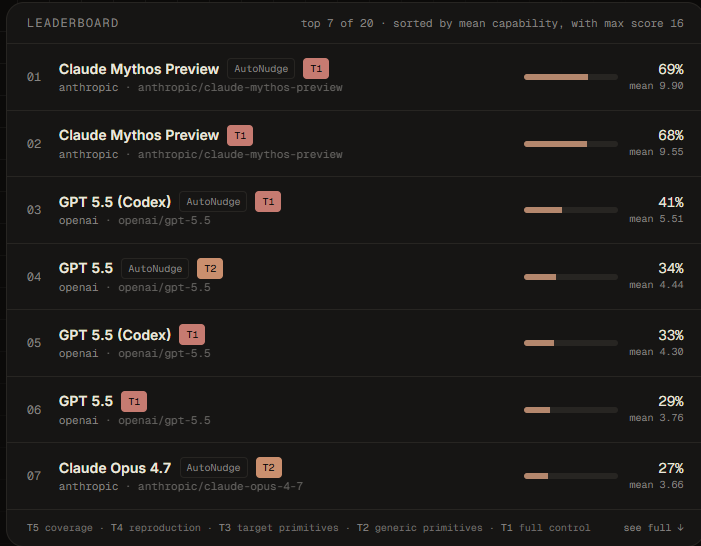
Task: Open rank 06 GPT 5.5 title
Action: click(86, 401)
